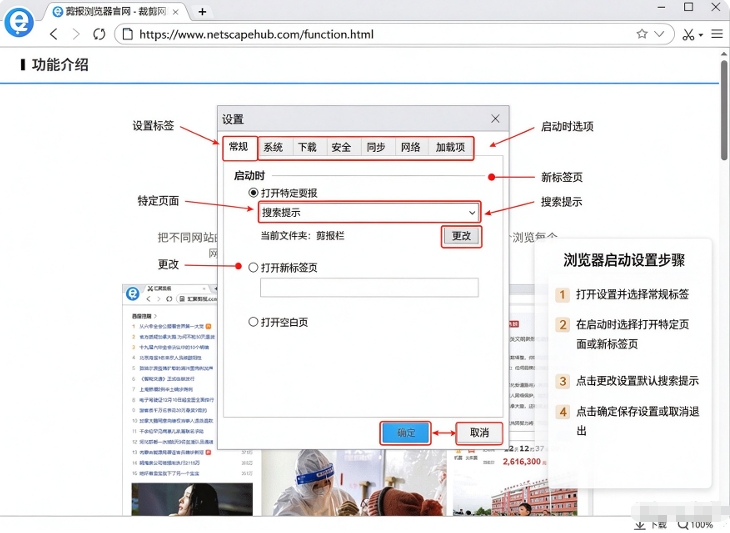This screenshot has width=730, height=533.
Task: Switch to the 加载项 settings tab
Action: point(450,148)
